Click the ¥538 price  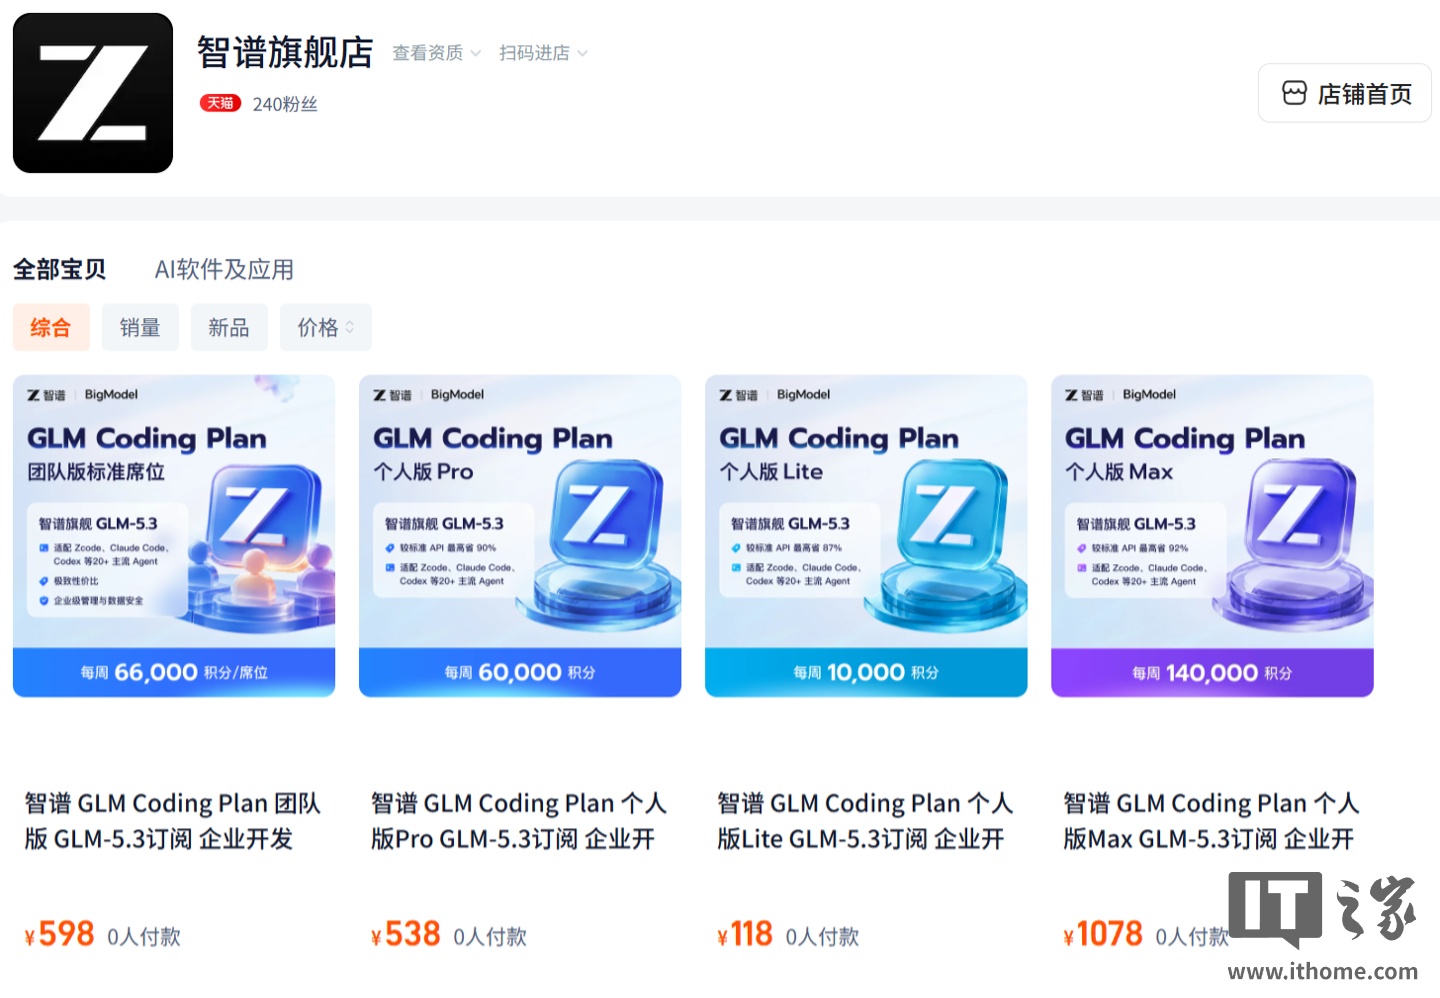pyautogui.click(x=405, y=934)
